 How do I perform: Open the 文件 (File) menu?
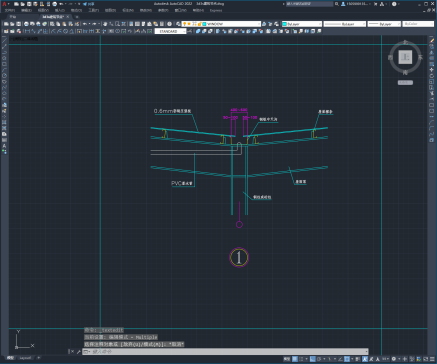pos(10,10)
